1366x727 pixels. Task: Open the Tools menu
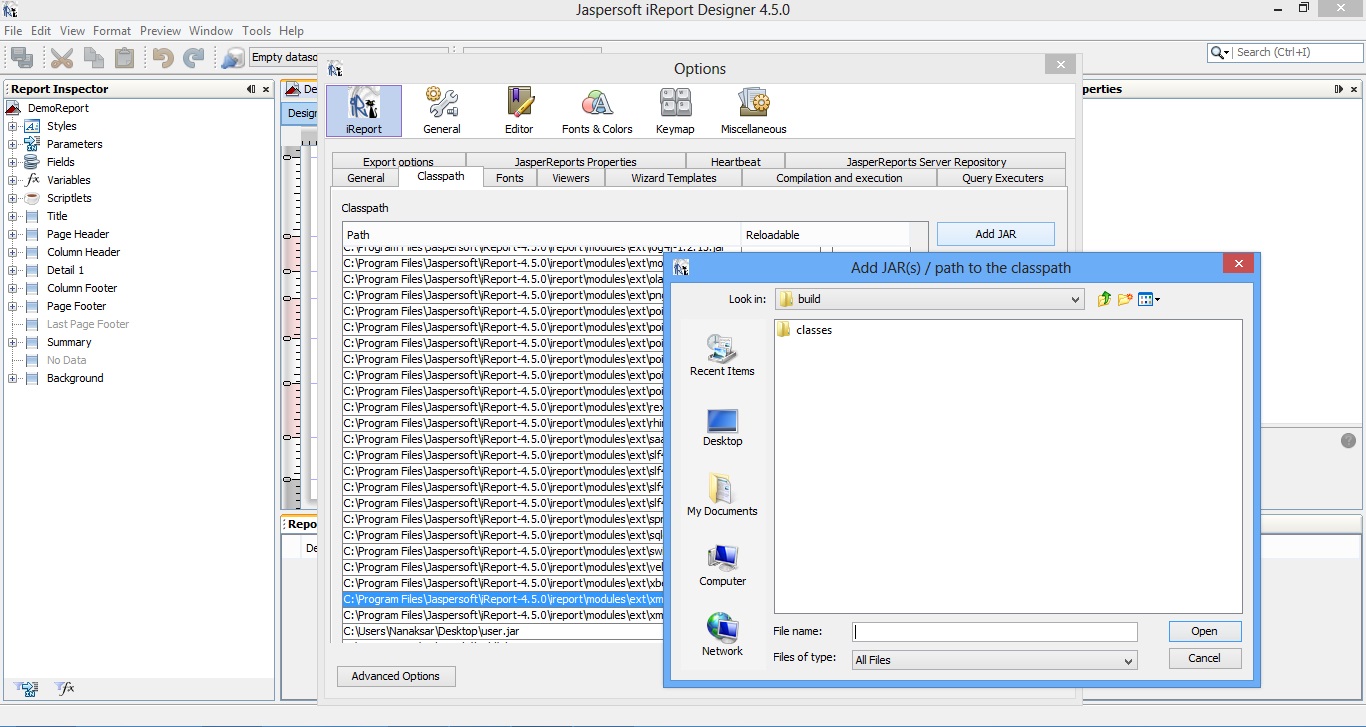tap(256, 31)
